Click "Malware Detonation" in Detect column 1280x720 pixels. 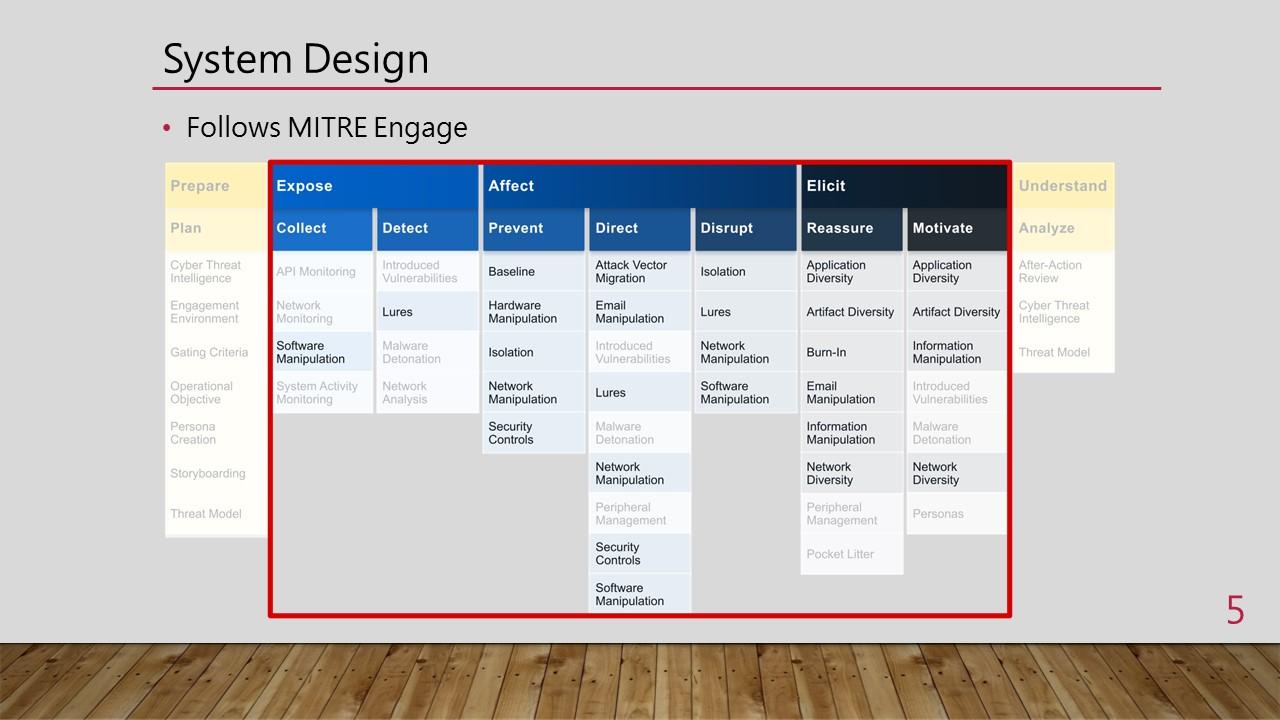(x=427, y=353)
